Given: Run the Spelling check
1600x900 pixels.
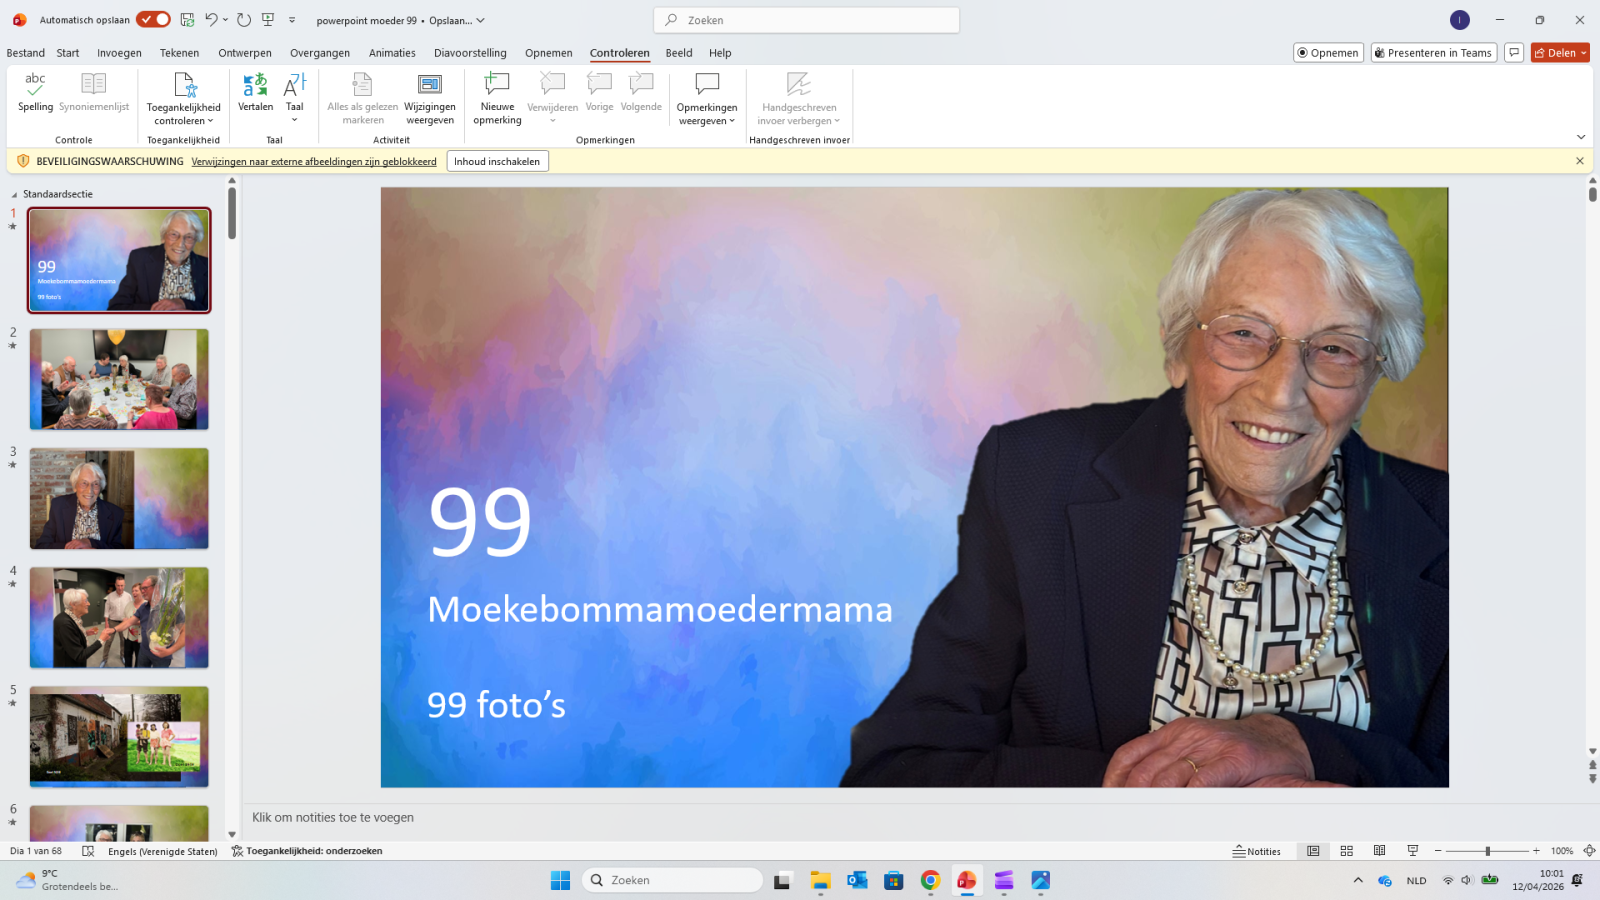Looking at the screenshot, I should tap(35, 93).
